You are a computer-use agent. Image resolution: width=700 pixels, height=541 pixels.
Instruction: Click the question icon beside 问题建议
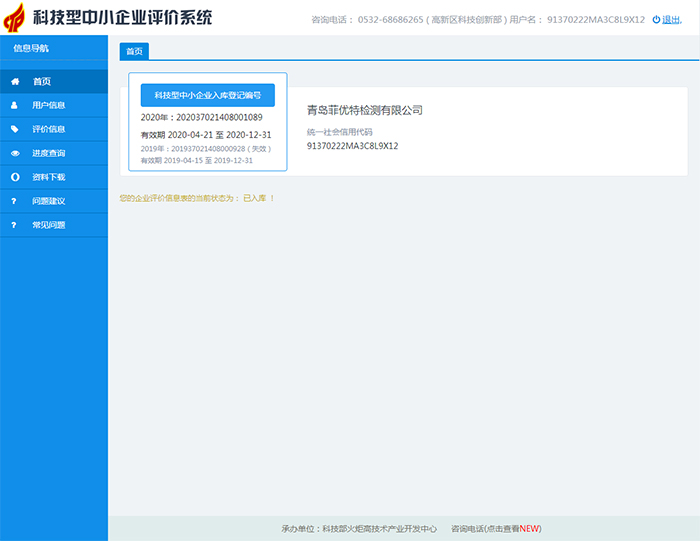(x=14, y=201)
